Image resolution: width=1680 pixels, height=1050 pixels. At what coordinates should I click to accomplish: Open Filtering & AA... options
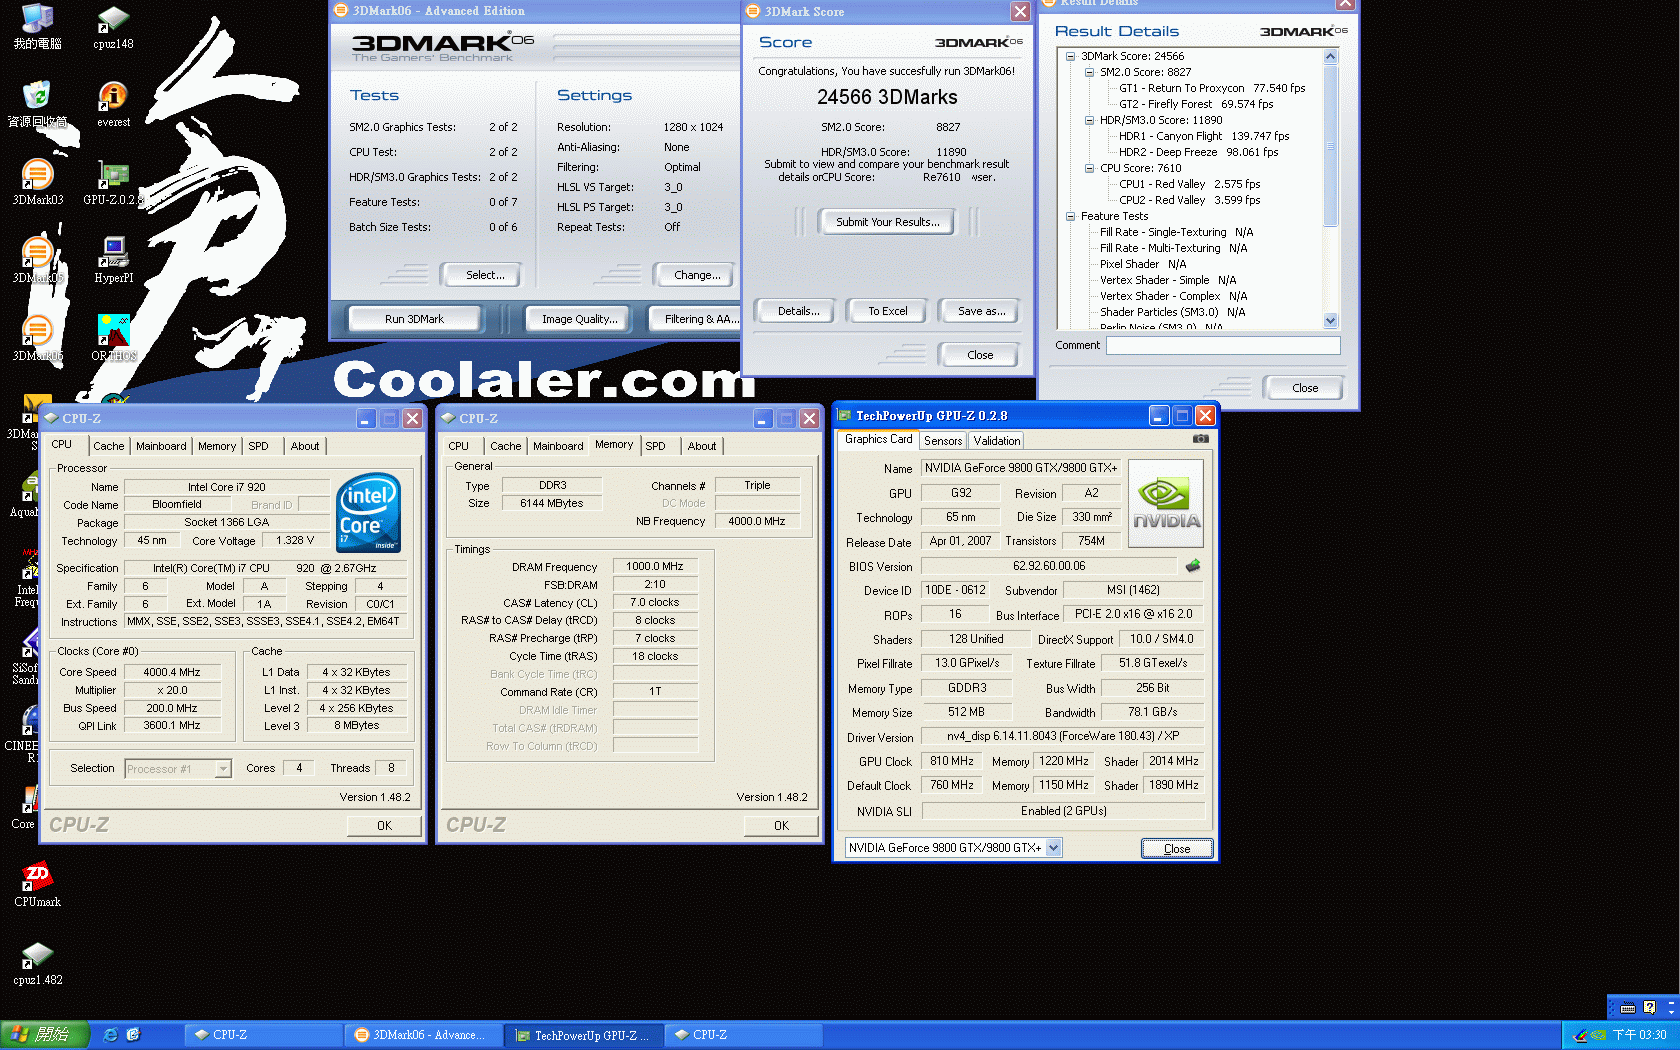(695, 319)
